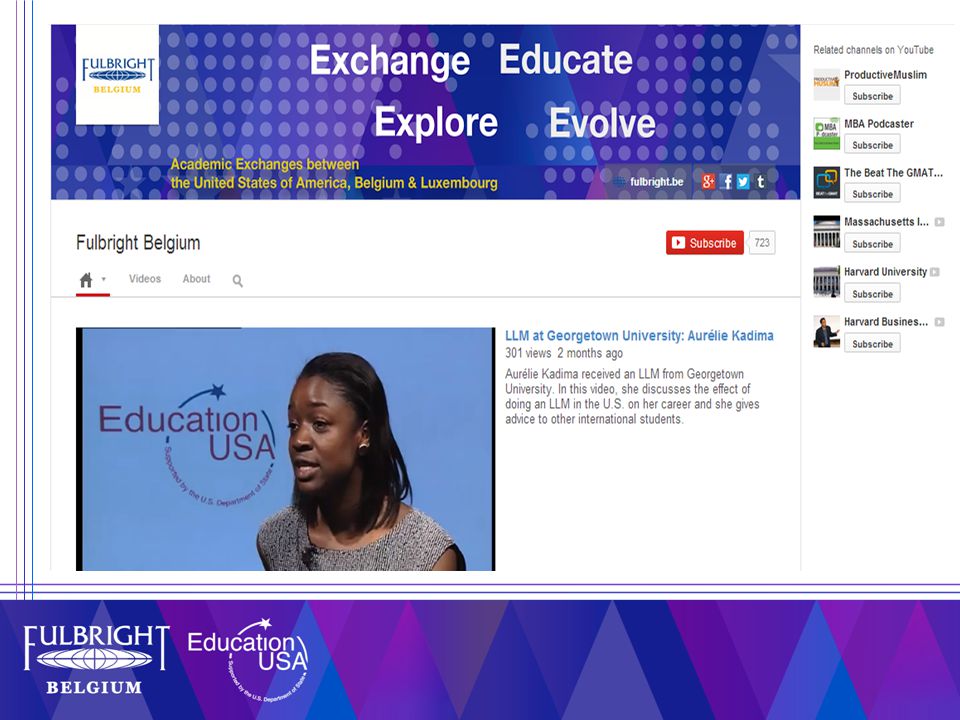
Task: Open Harvard Business channel avatar
Action: (827, 331)
